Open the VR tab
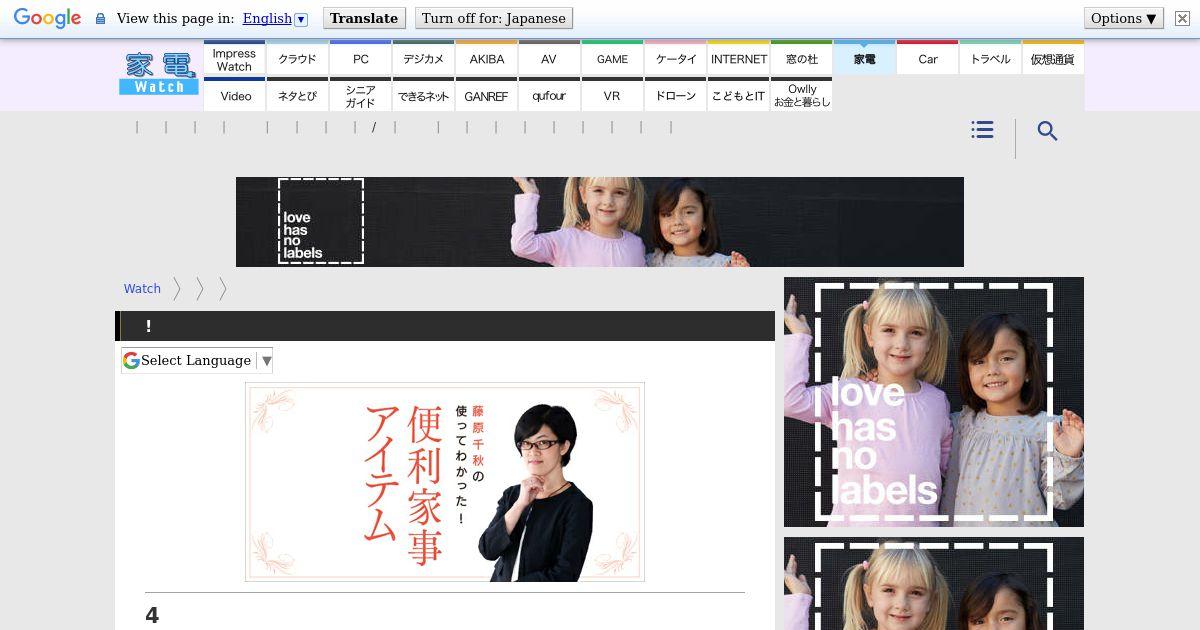Image resolution: width=1200 pixels, height=630 pixels. coord(612,96)
